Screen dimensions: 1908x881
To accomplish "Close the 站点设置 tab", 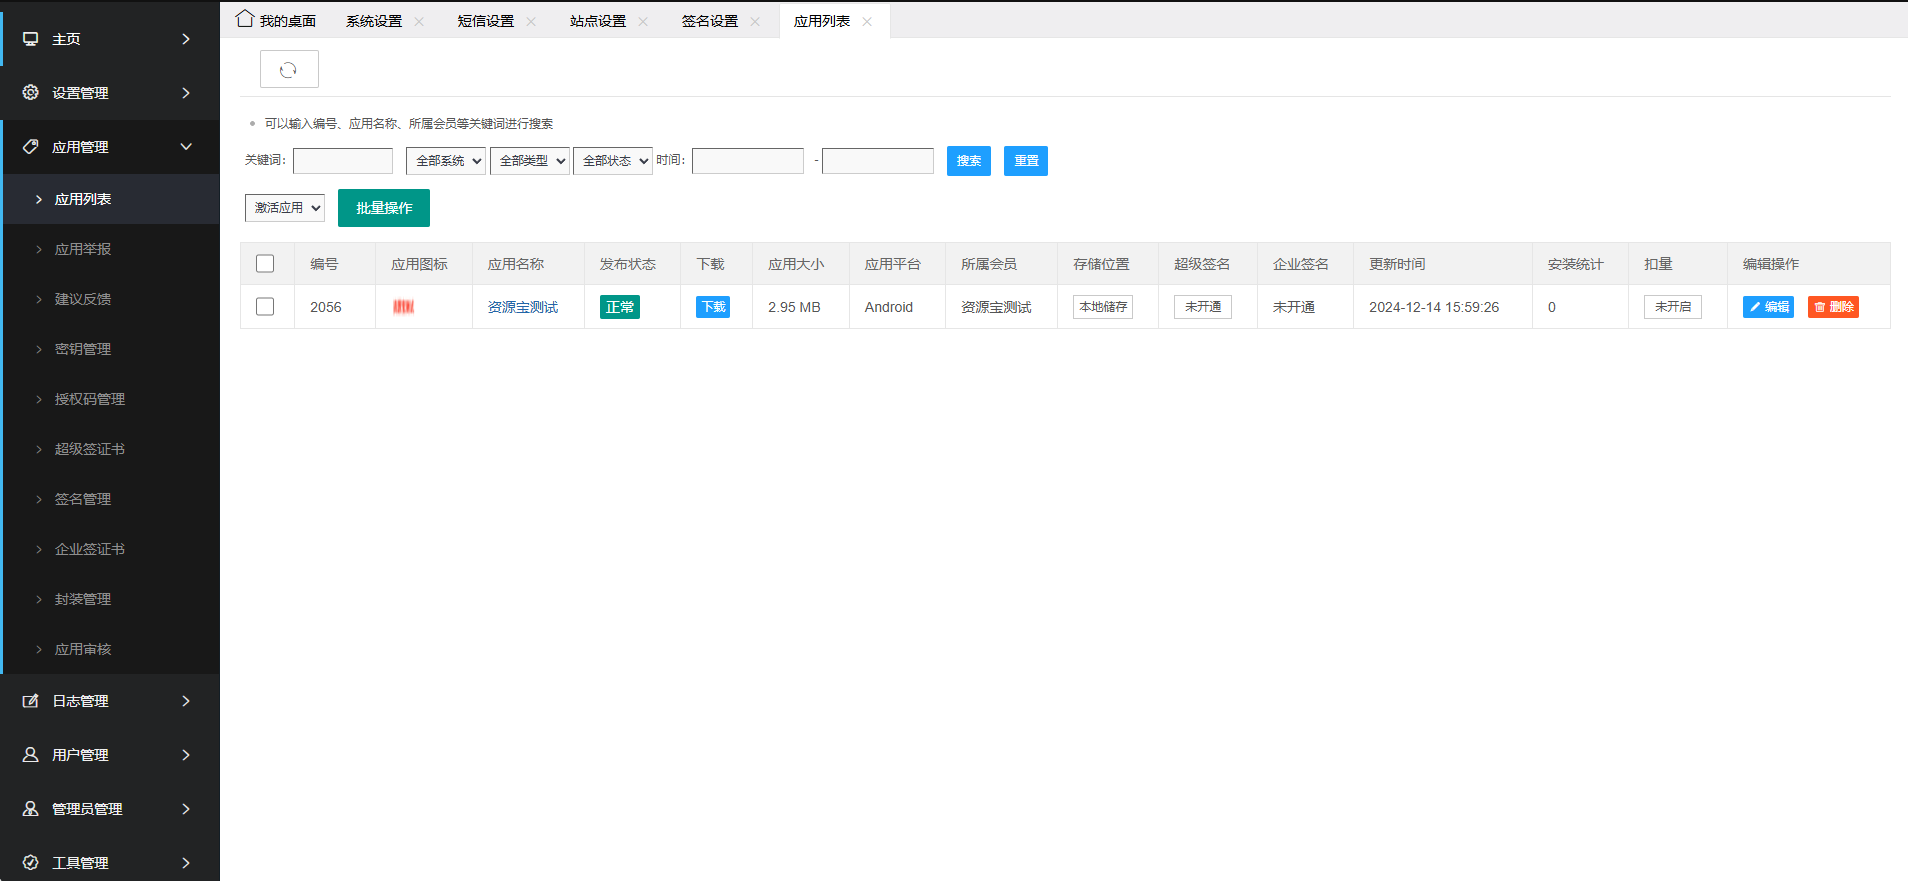I will coord(643,21).
